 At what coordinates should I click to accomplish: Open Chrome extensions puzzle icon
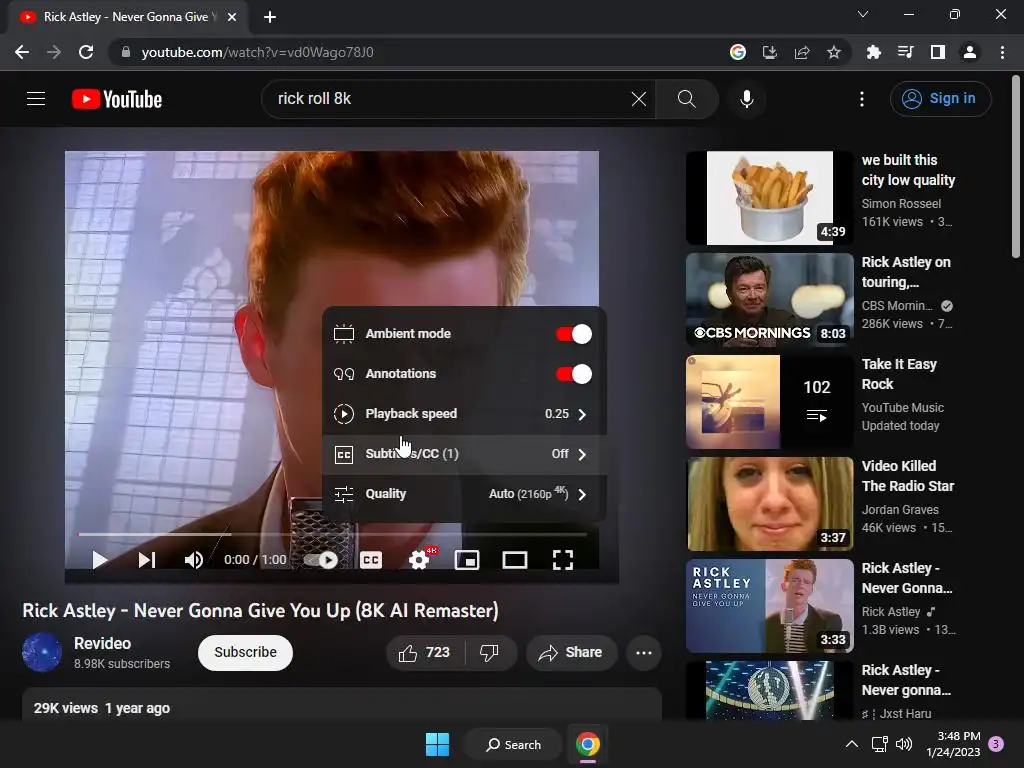pyautogui.click(x=873, y=52)
